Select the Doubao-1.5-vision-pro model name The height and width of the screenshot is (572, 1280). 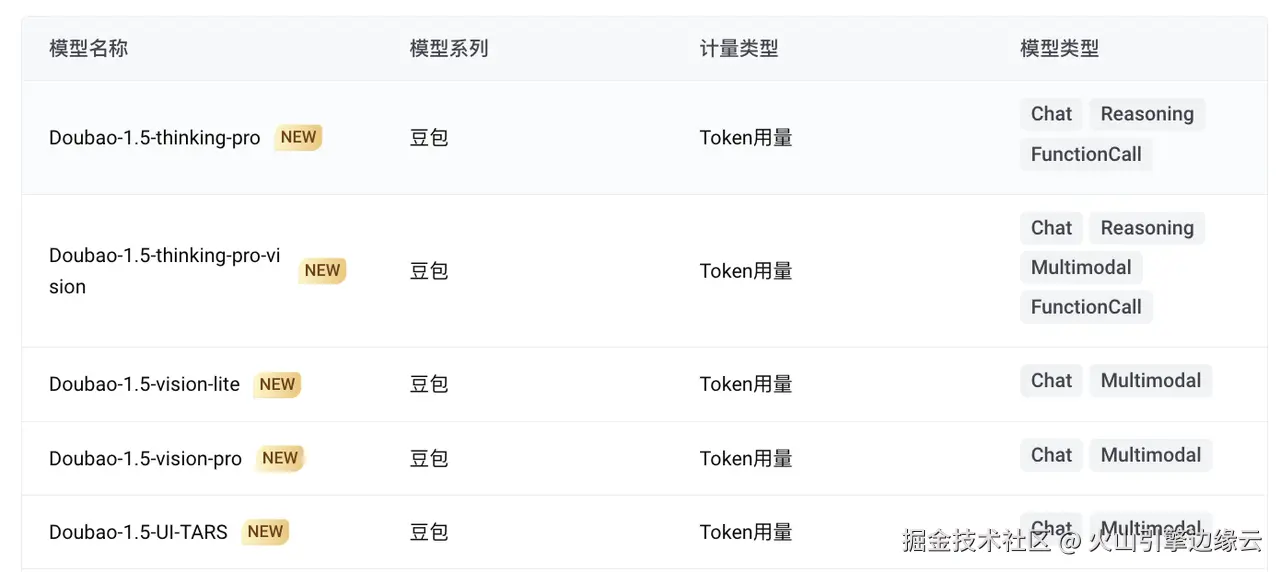click(145, 458)
